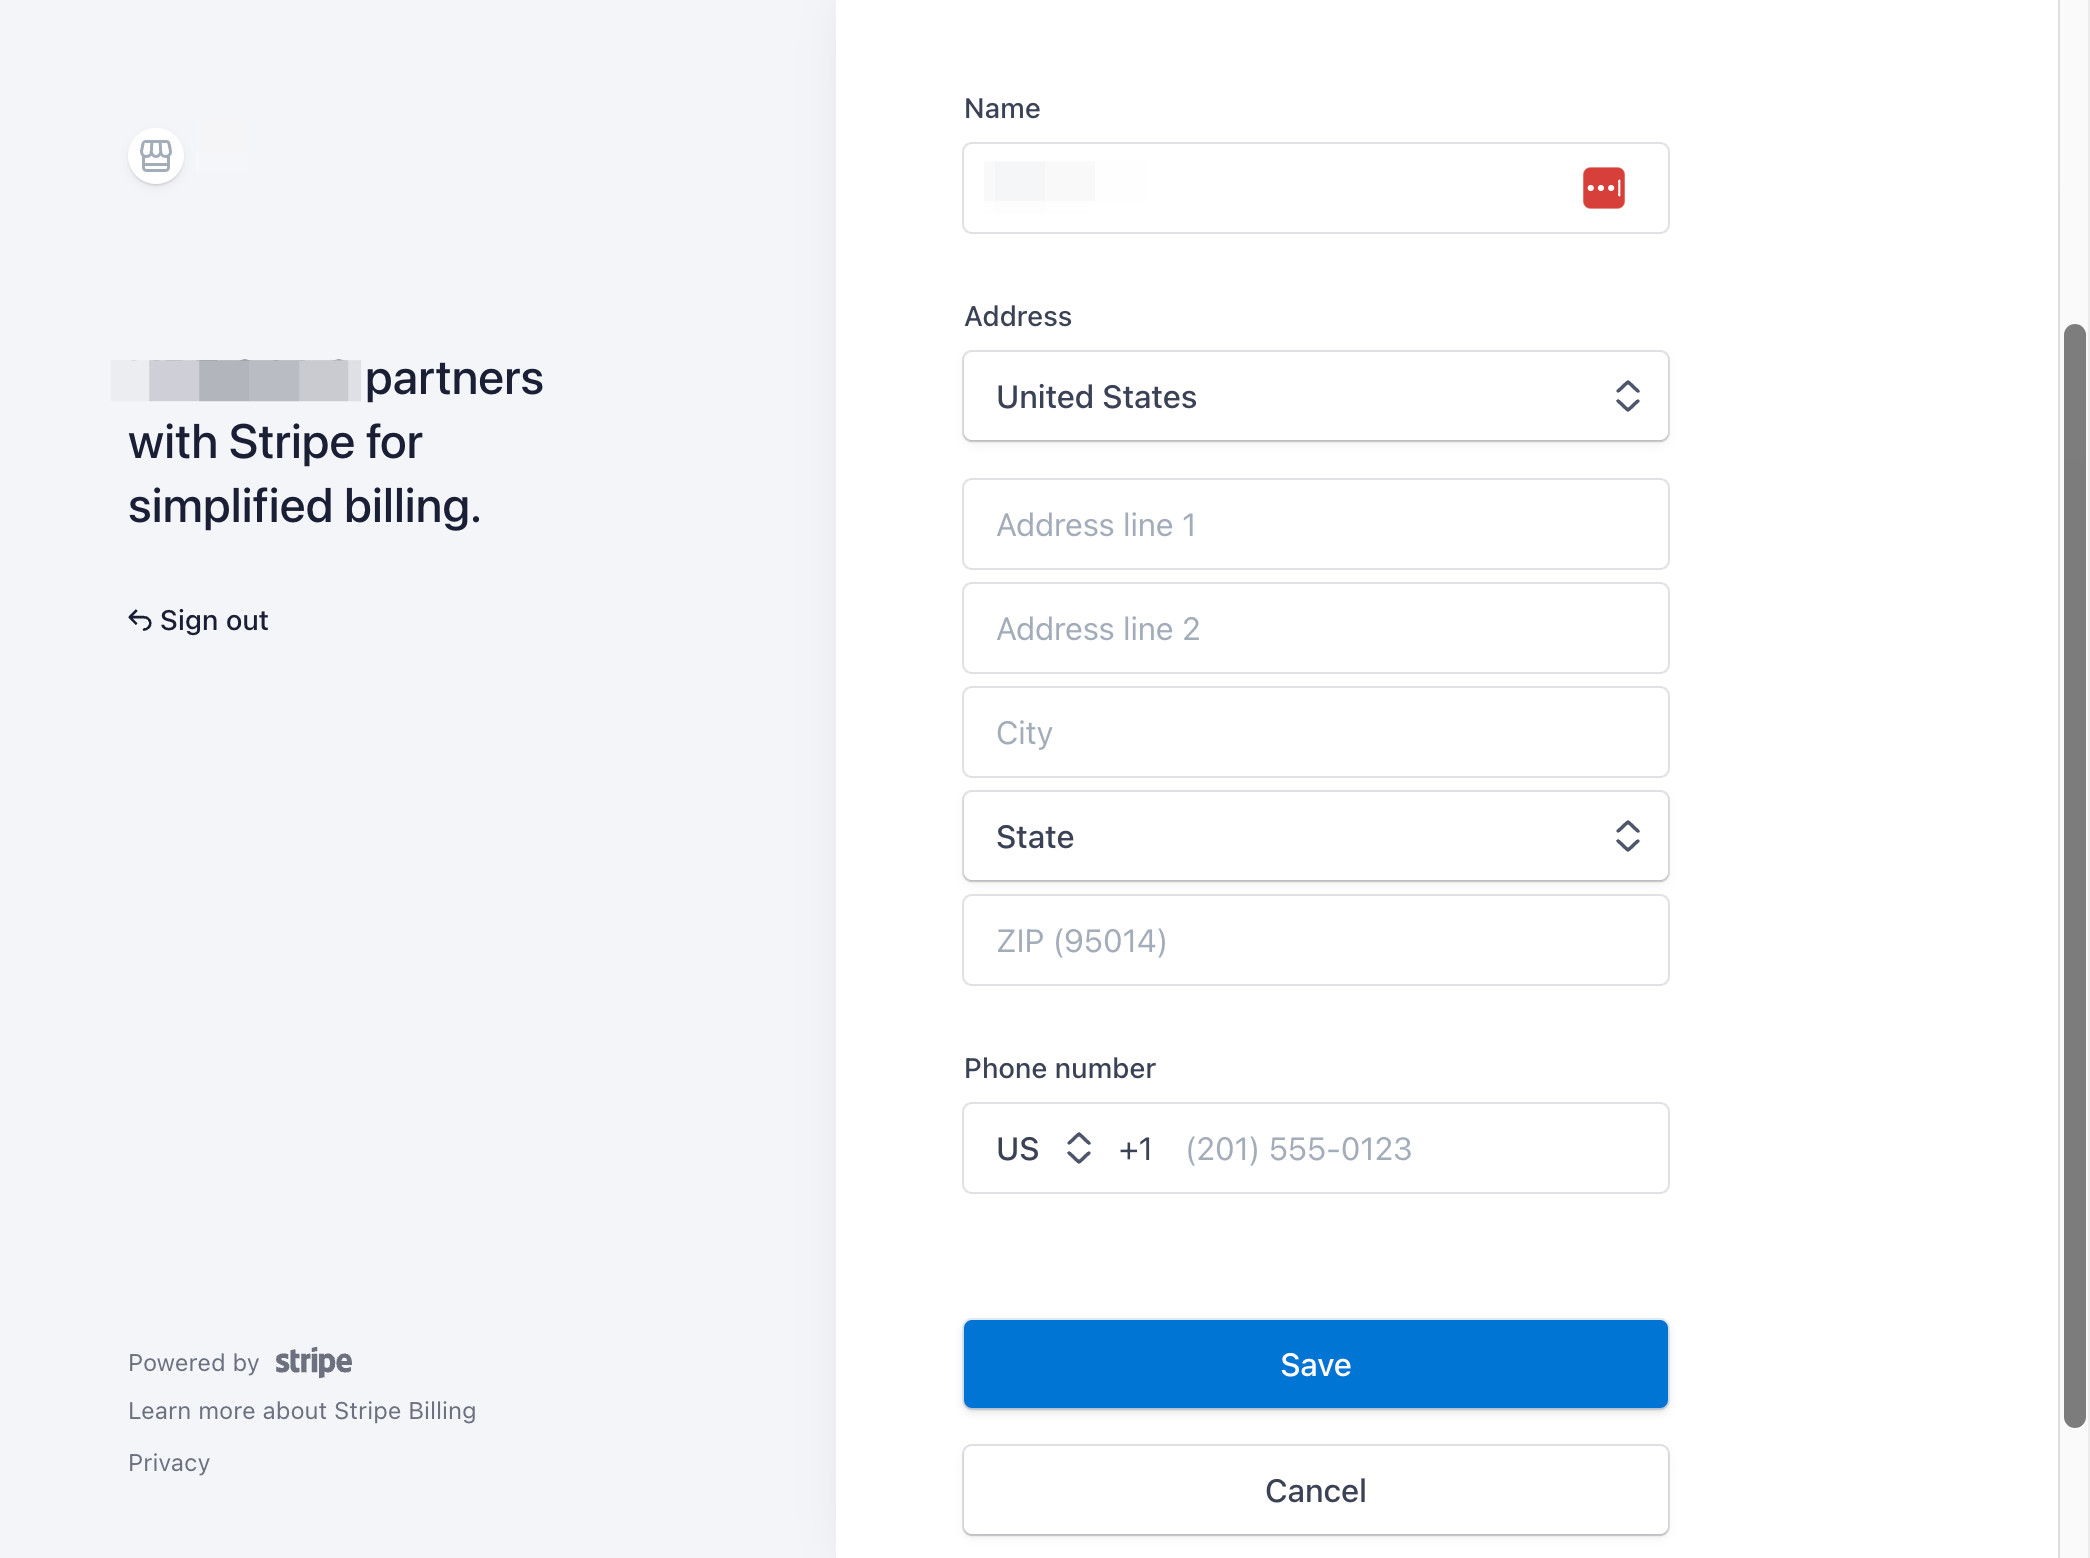
Task: Click the Address line 1 field
Action: click(1315, 524)
